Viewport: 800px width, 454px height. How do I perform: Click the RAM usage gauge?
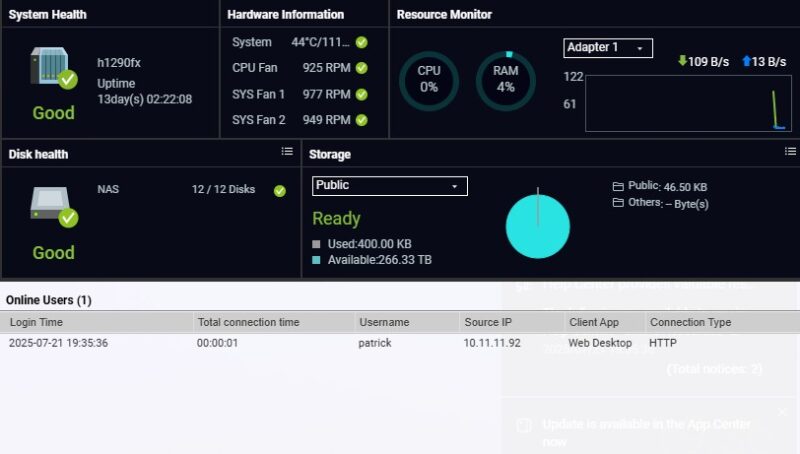click(x=506, y=81)
